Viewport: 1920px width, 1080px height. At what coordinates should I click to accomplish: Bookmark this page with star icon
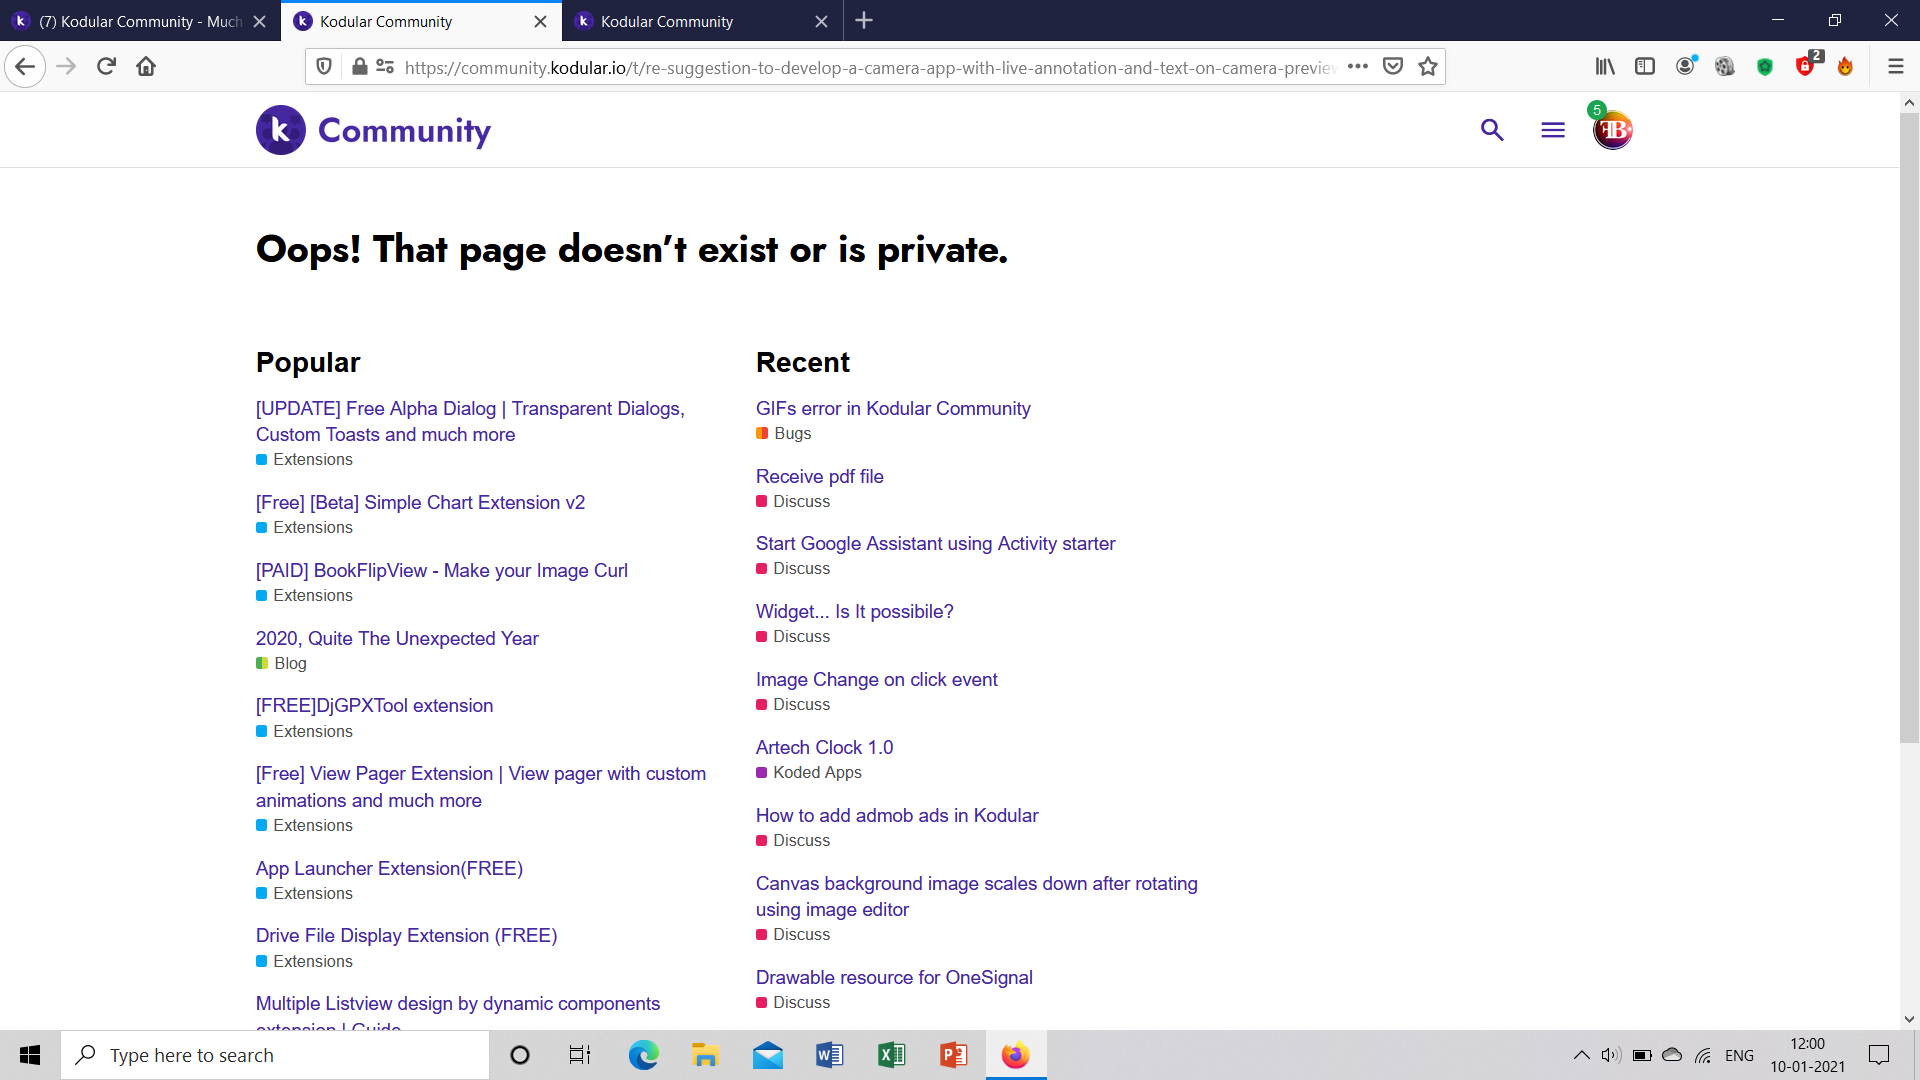1428,67
